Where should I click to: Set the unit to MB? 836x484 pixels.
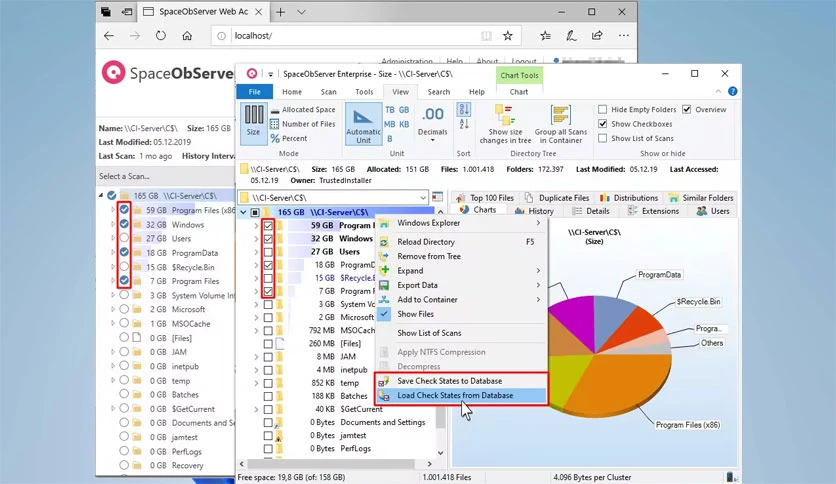click(x=390, y=124)
